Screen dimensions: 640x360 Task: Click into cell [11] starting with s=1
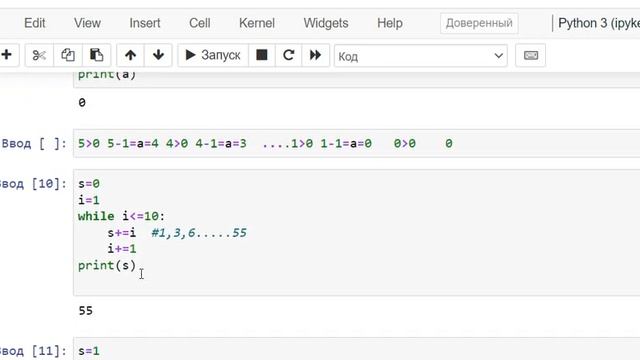pos(357,349)
